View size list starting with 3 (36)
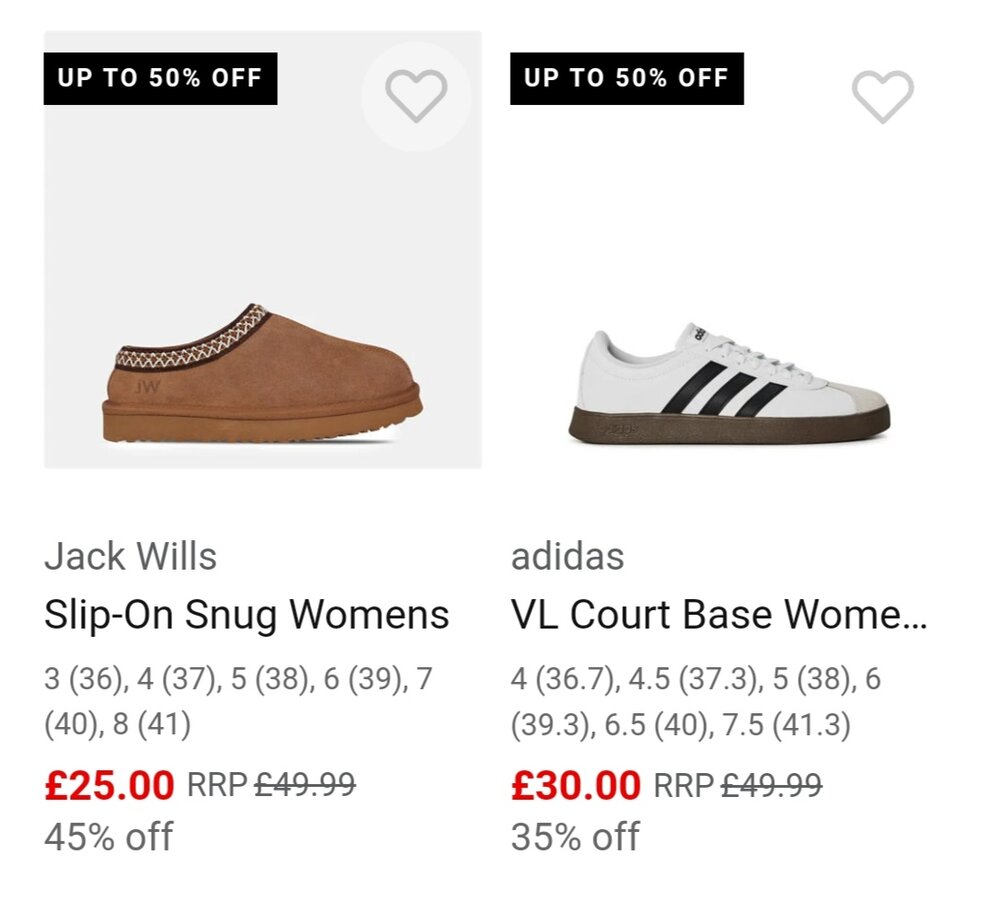Viewport: 993px width, 900px height. 238,701
